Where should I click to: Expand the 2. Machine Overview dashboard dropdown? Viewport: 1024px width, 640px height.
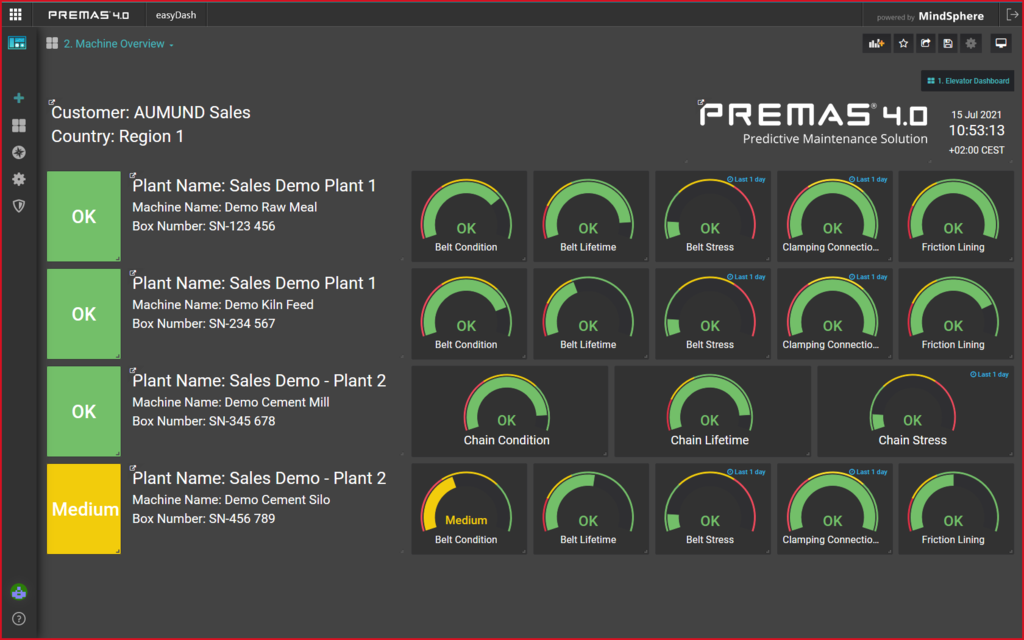(118, 44)
